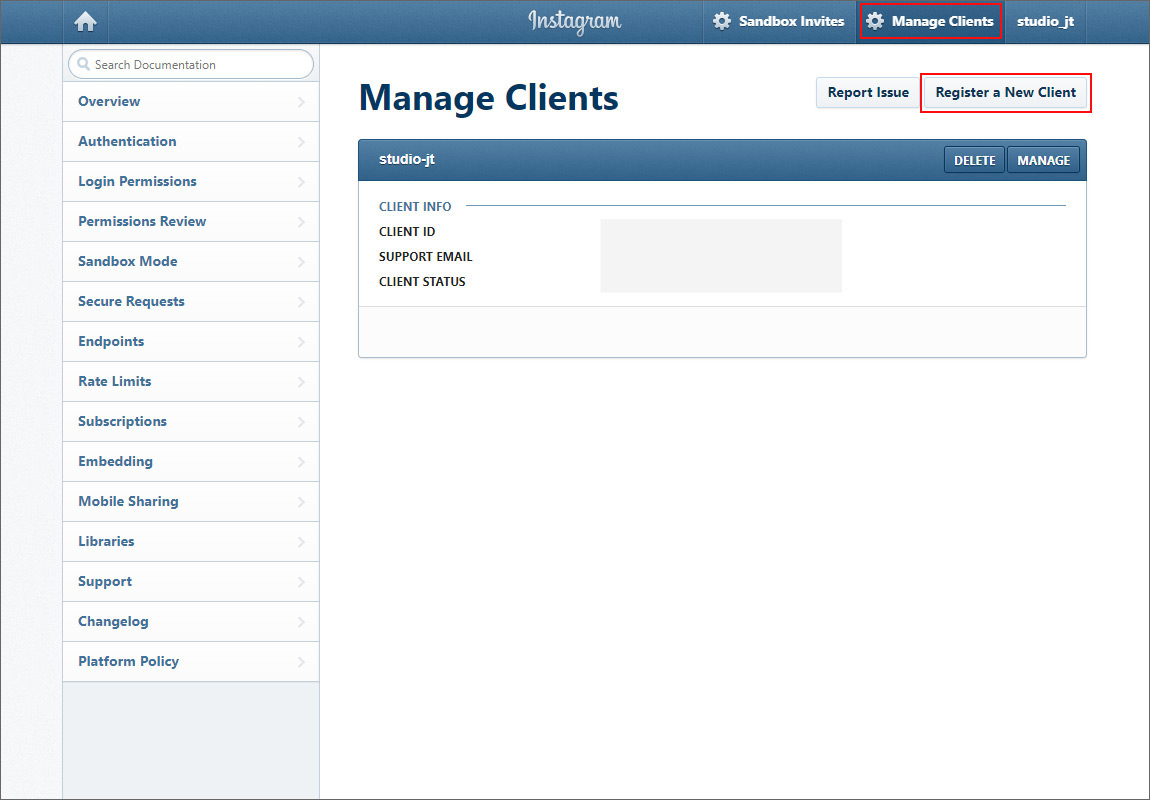Click the home icon in top bar
1150x800 pixels.
[x=86, y=22]
